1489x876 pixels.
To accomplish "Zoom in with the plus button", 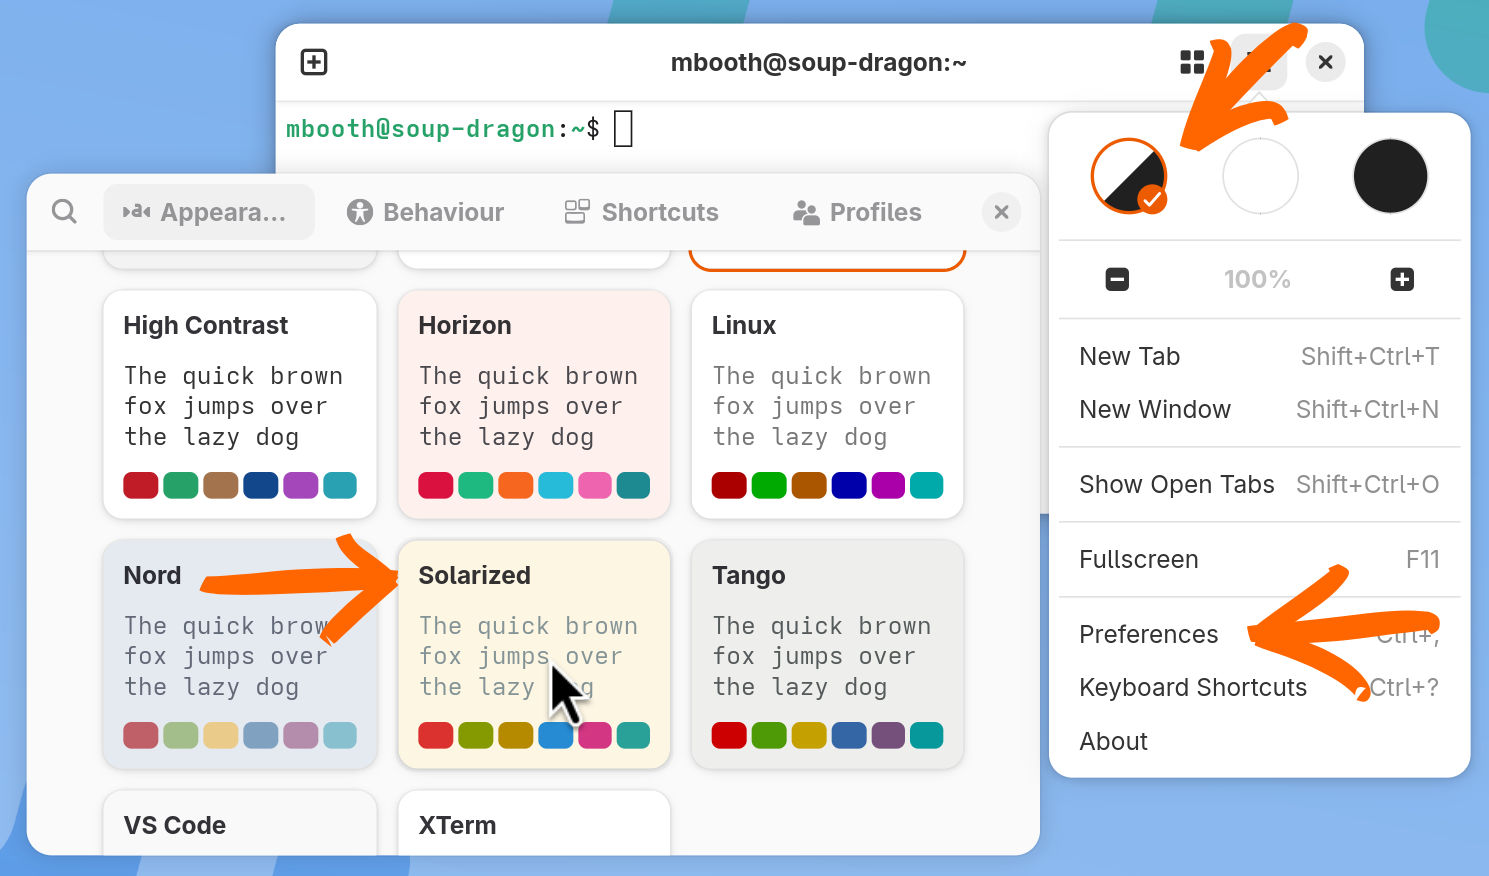I will pyautogui.click(x=1402, y=279).
